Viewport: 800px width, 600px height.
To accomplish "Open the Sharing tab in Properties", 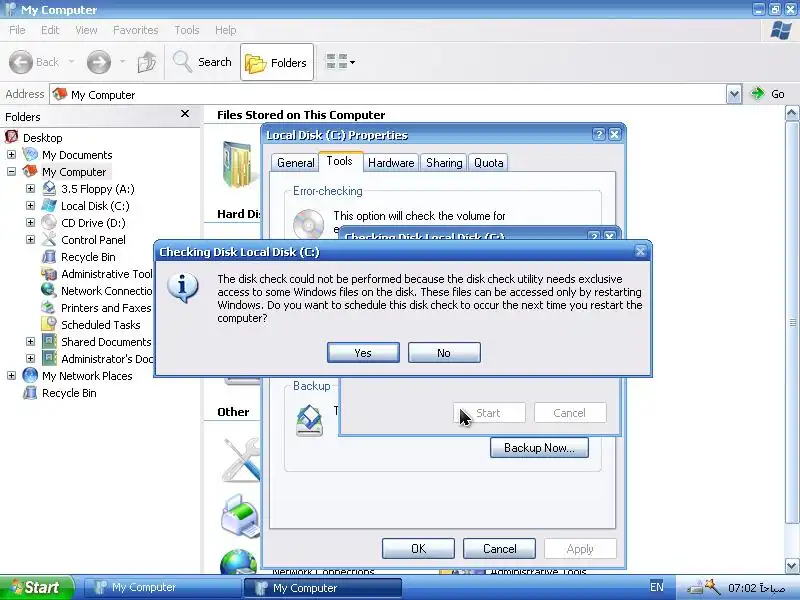I will pos(444,163).
